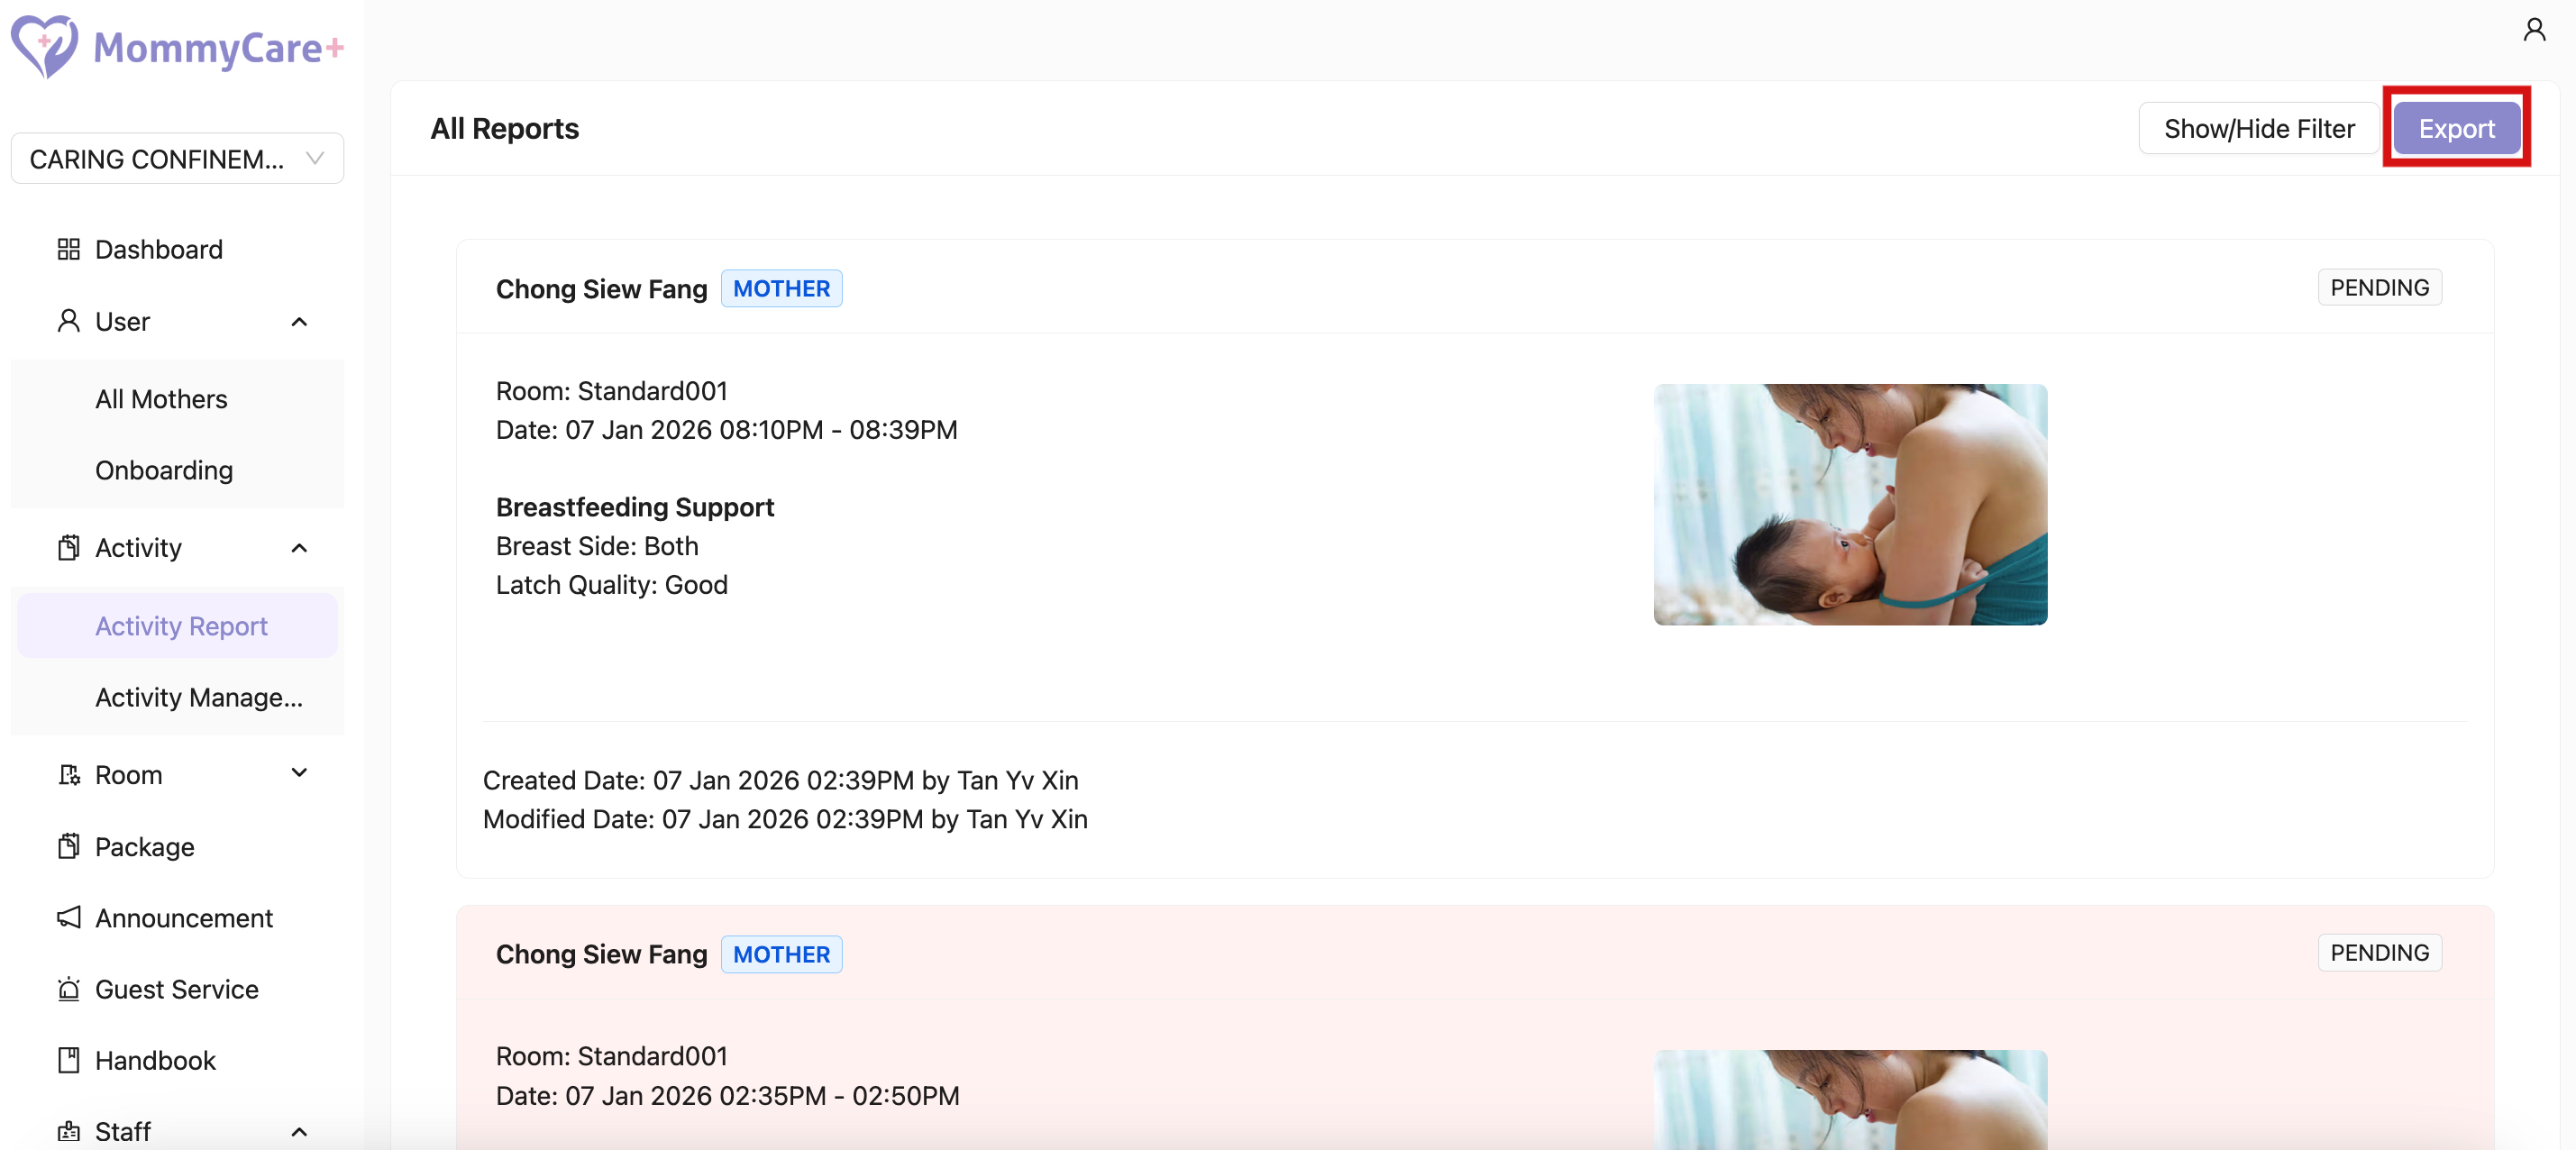
Task: Click the Announcement megaphone icon
Action: (69, 918)
